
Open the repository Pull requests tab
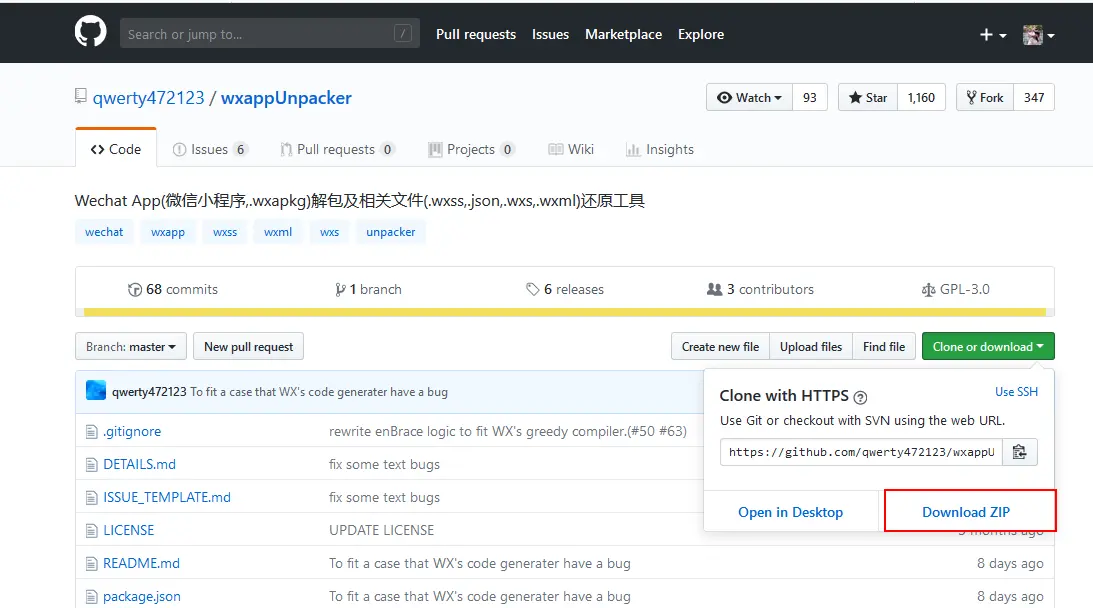click(x=337, y=149)
